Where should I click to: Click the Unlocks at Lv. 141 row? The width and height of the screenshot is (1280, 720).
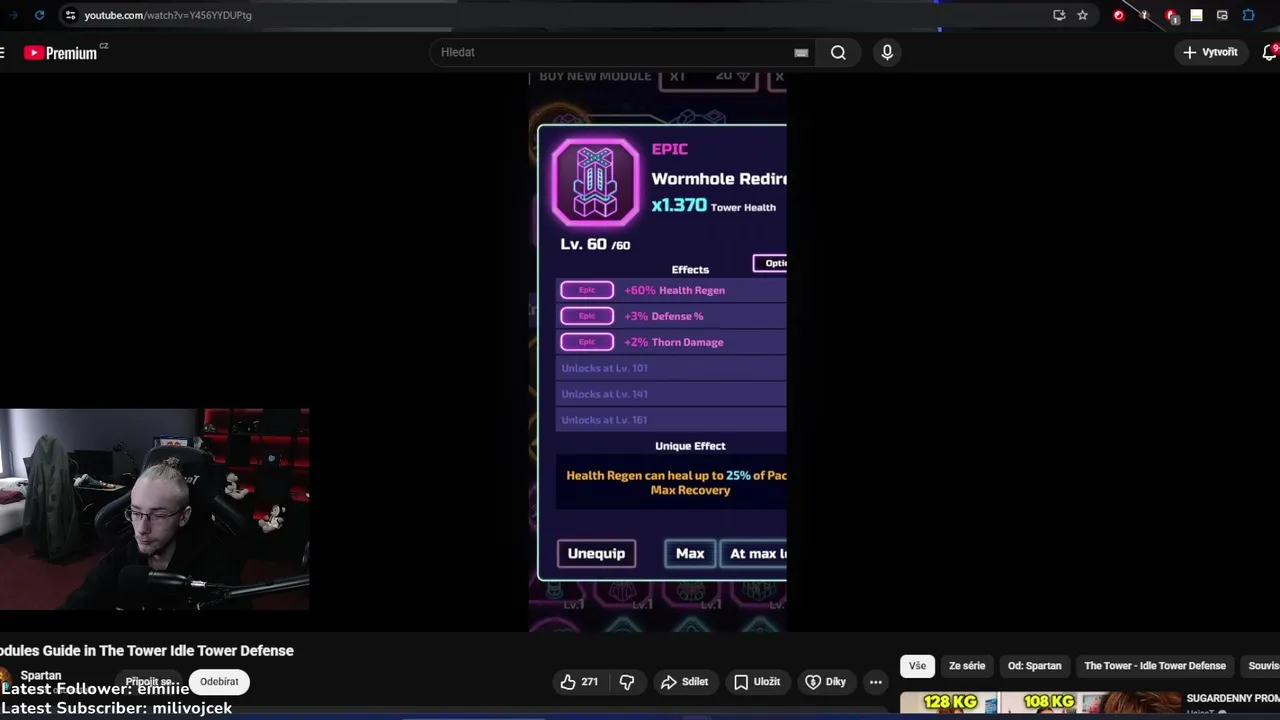click(671, 394)
